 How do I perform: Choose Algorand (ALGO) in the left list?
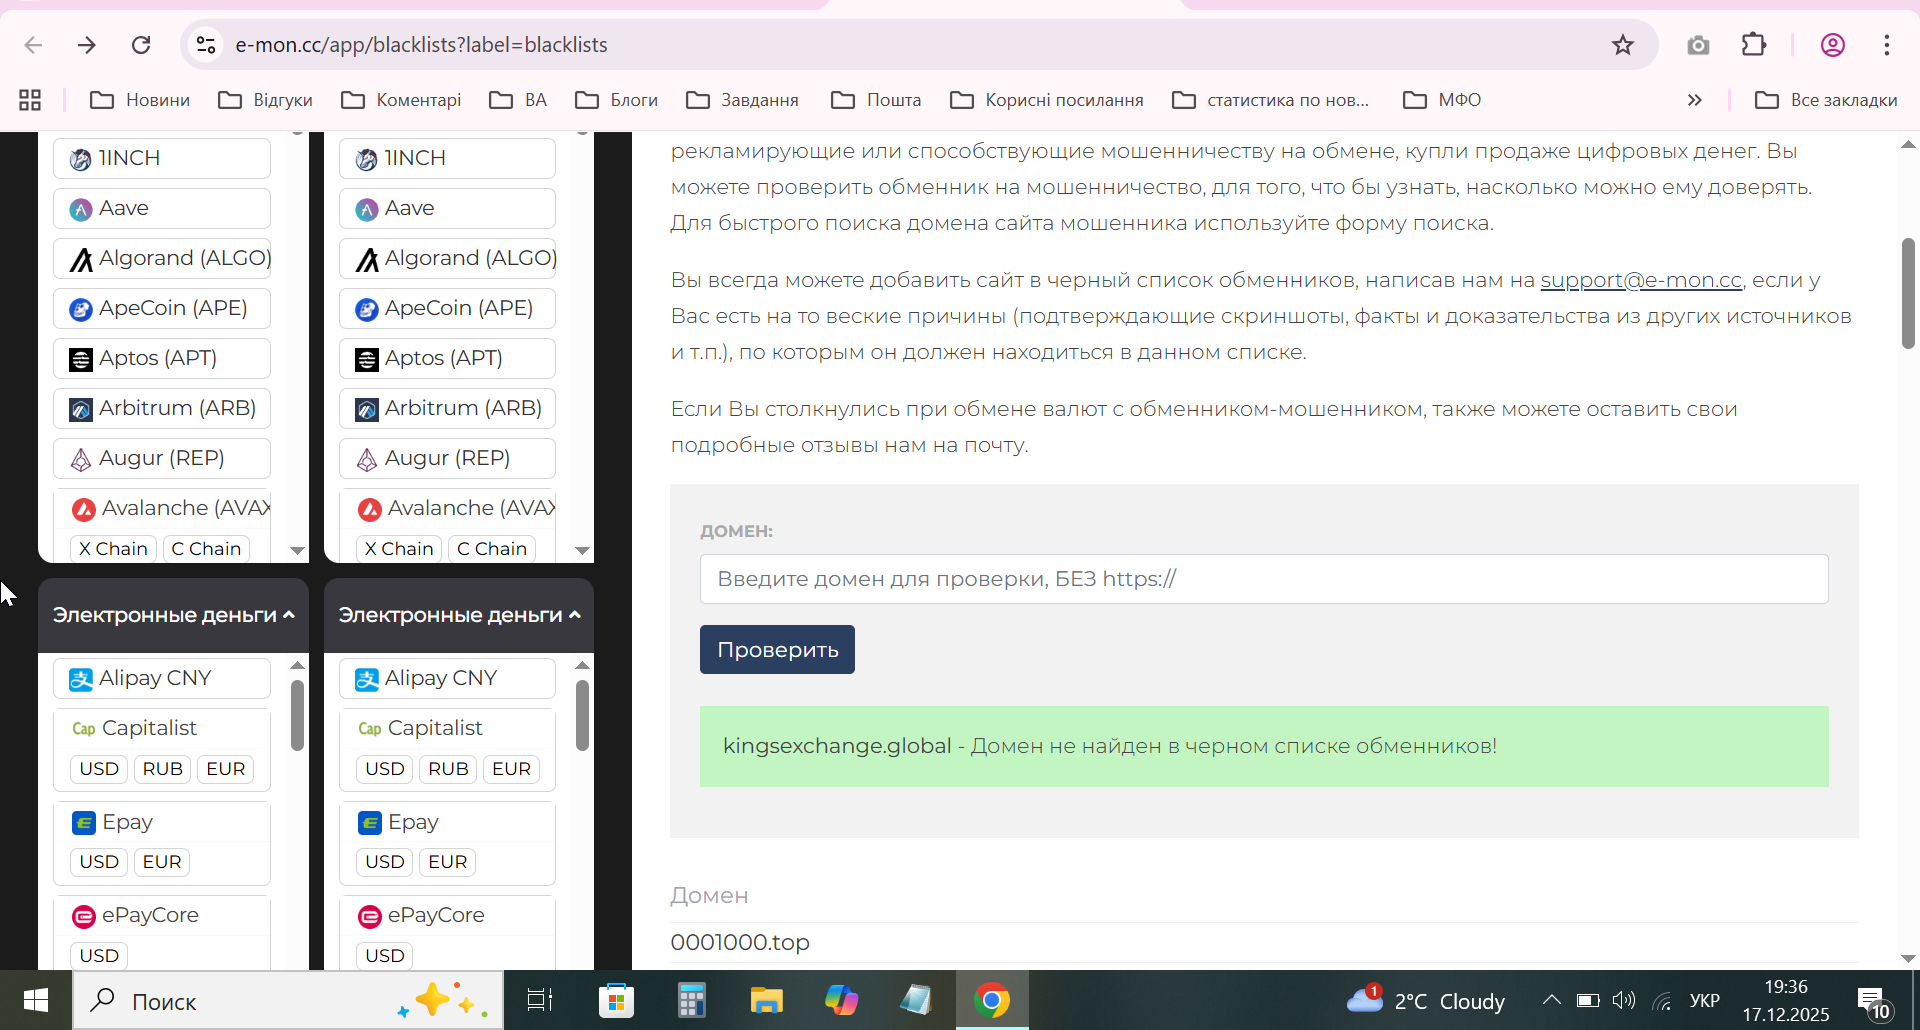(x=162, y=258)
